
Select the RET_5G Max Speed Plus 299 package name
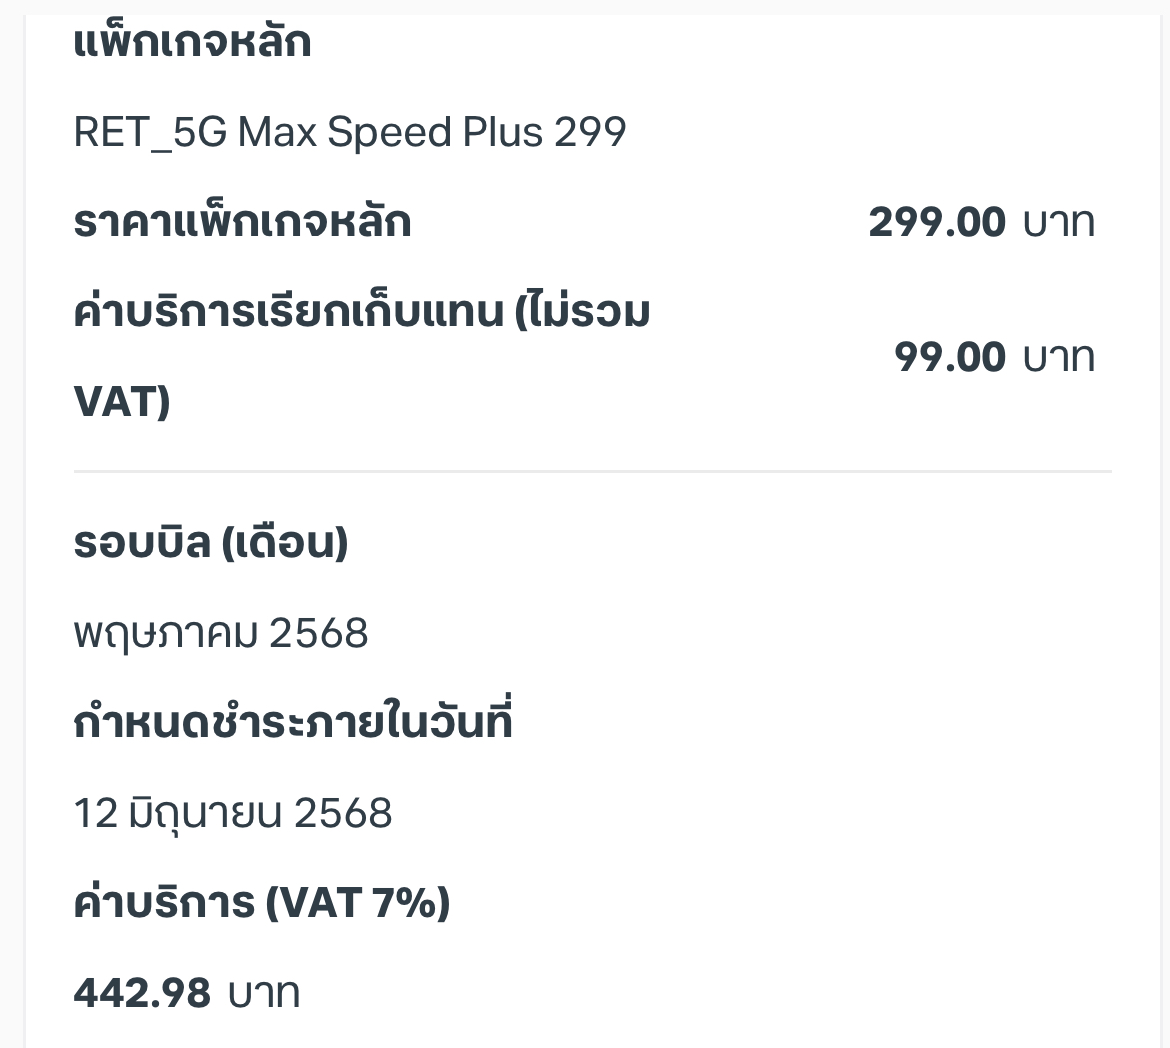(x=349, y=133)
